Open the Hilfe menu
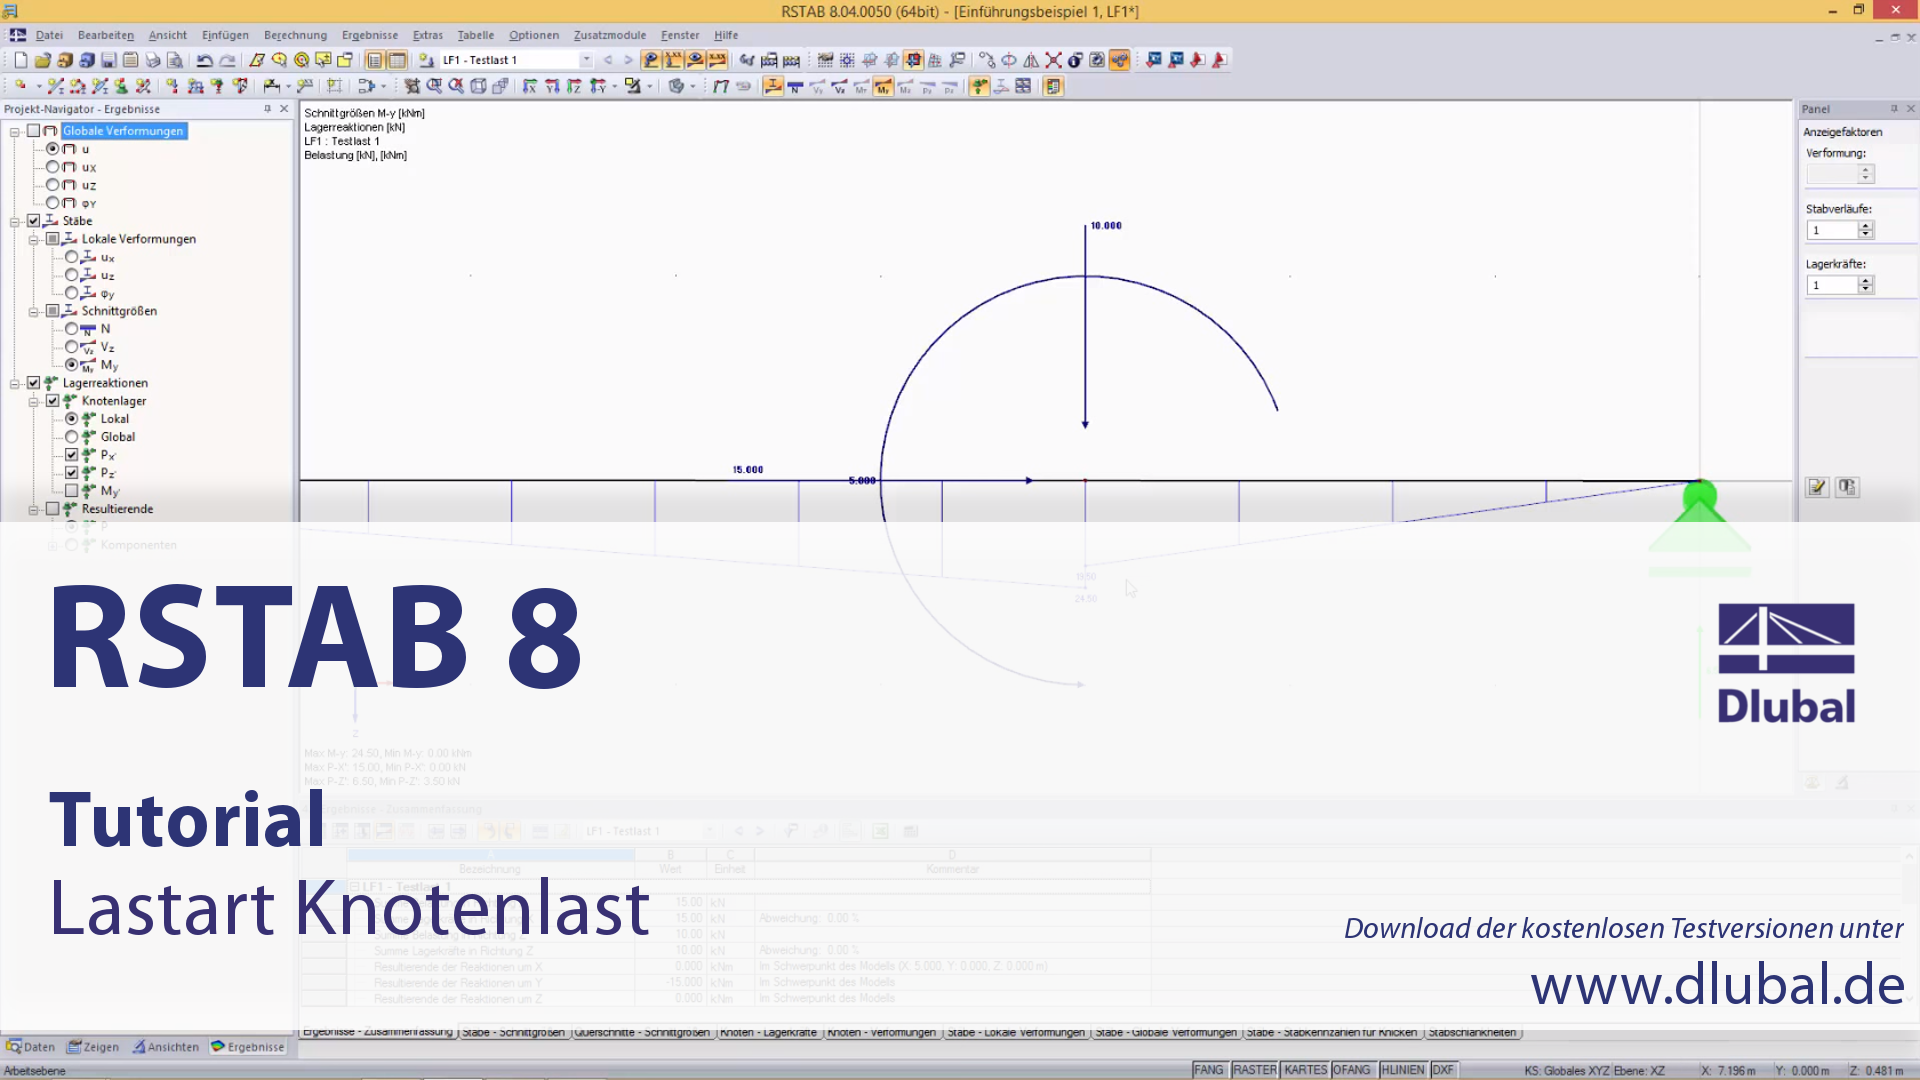 tap(726, 35)
